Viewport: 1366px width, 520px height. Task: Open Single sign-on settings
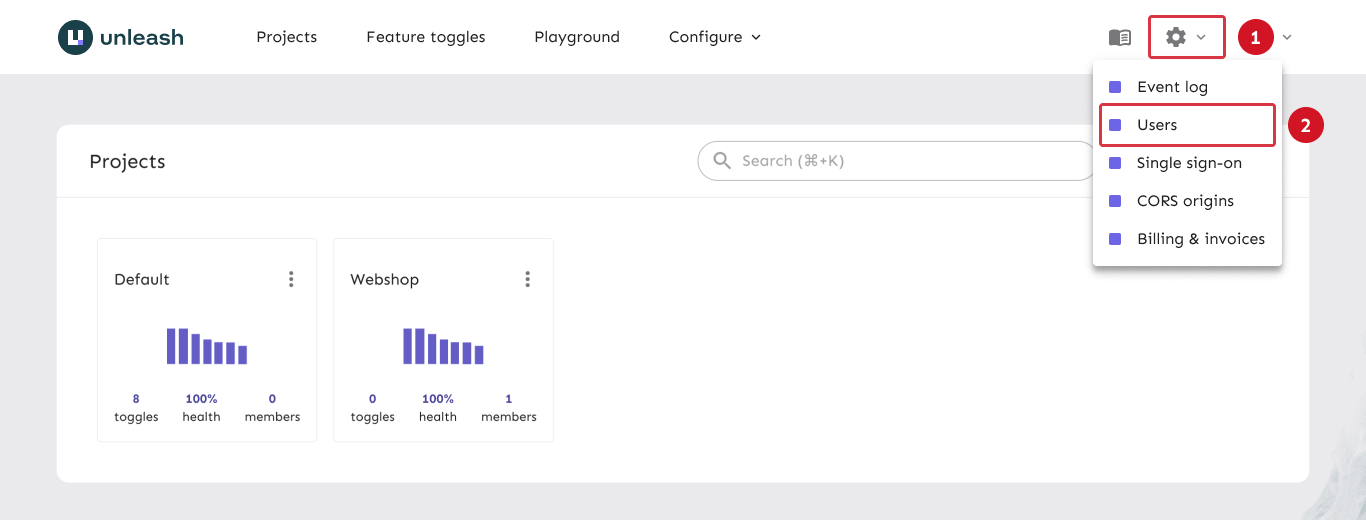(1189, 163)
